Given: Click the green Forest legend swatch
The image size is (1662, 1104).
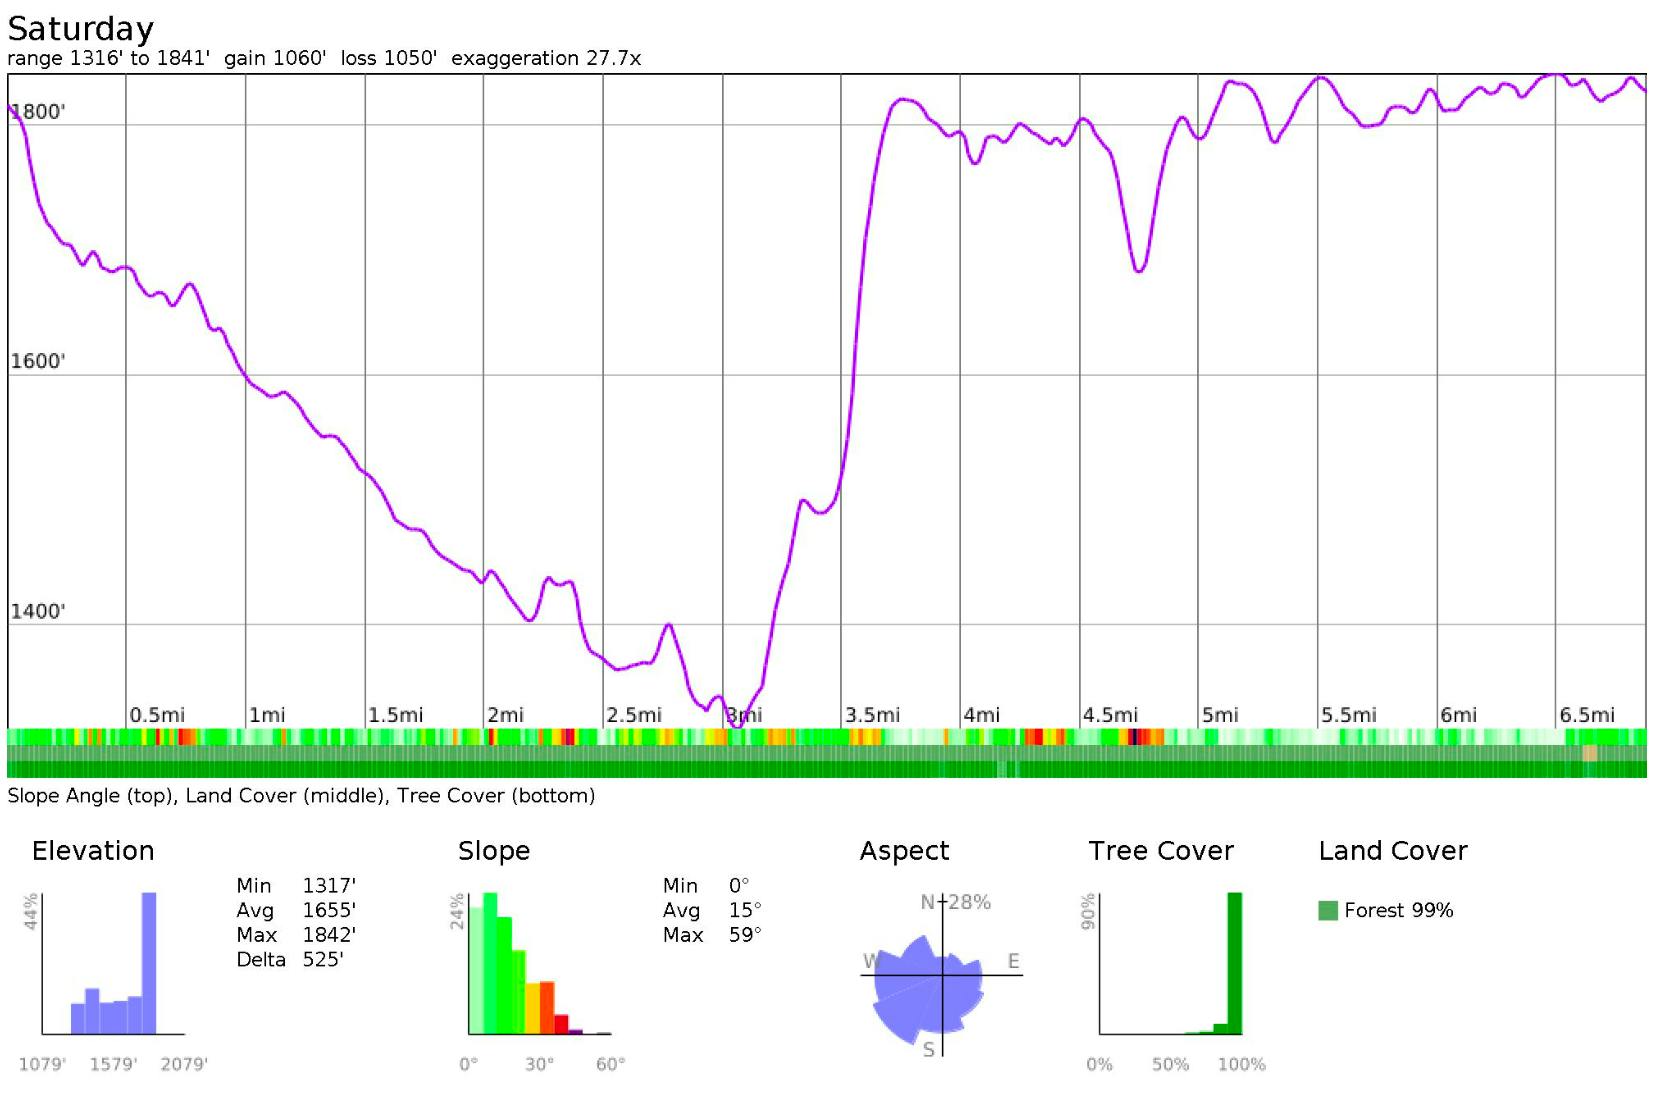Looking at the screenshot, I should pyautogui.click(x=1328, y=910).
